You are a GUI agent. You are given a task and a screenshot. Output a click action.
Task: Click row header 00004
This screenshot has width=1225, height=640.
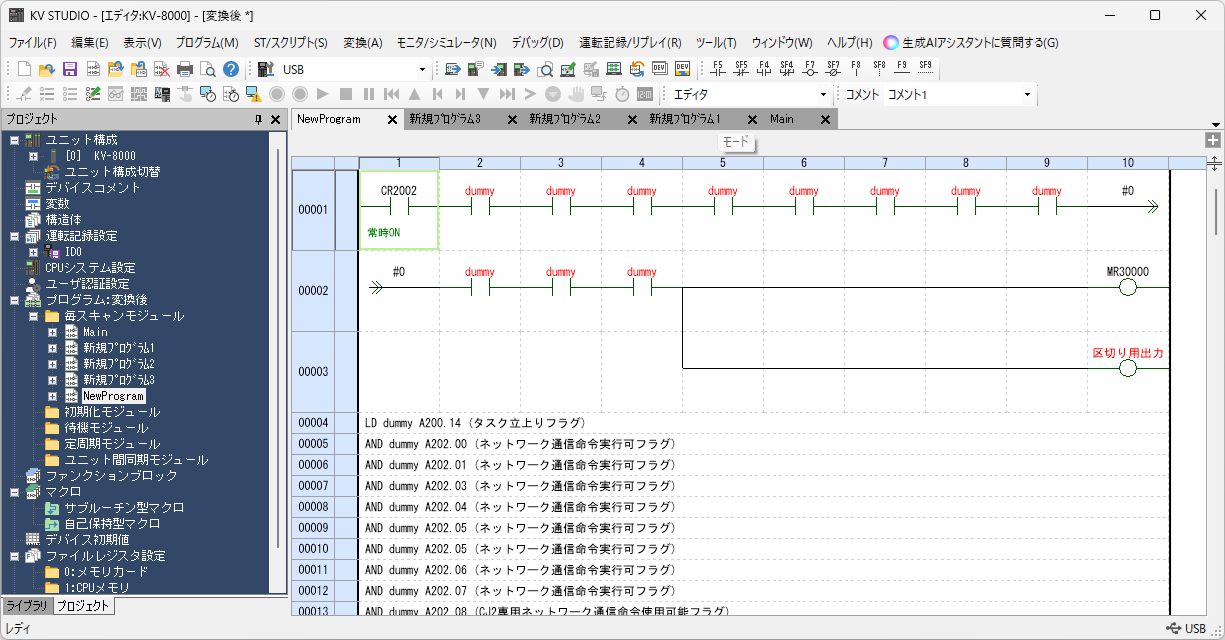point(313,423)
